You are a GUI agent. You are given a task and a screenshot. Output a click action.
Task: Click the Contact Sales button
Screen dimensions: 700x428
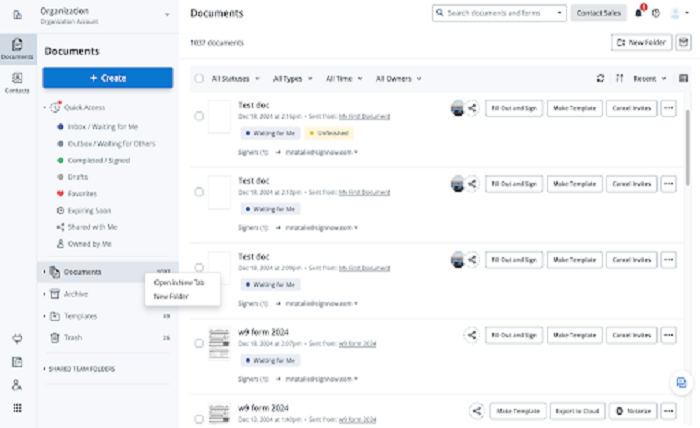click(598, 13)
